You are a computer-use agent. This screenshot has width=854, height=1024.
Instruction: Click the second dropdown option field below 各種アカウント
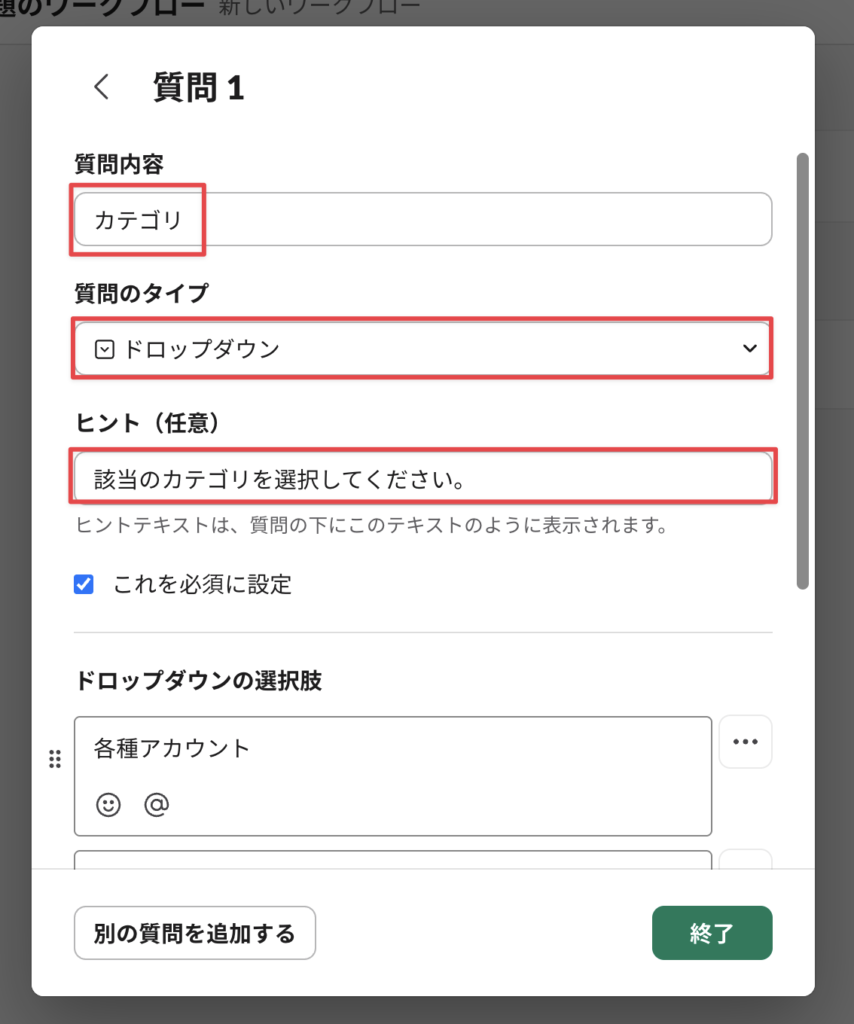point(392,859)
